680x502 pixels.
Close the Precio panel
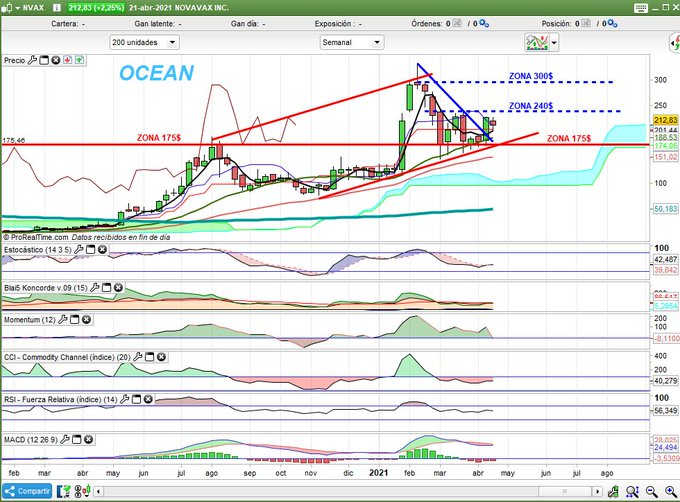(56, 60)
